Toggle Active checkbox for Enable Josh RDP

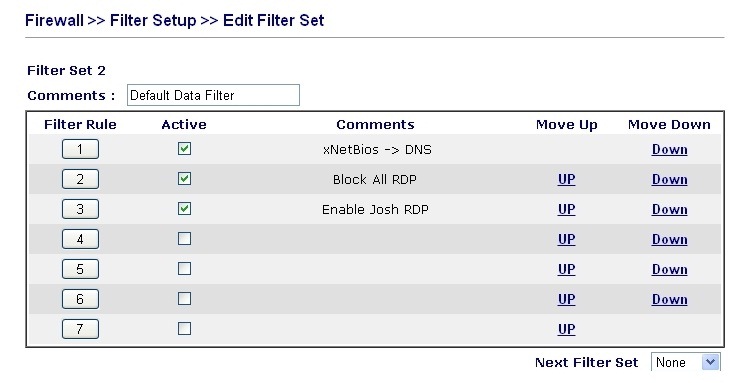(184, 208)
